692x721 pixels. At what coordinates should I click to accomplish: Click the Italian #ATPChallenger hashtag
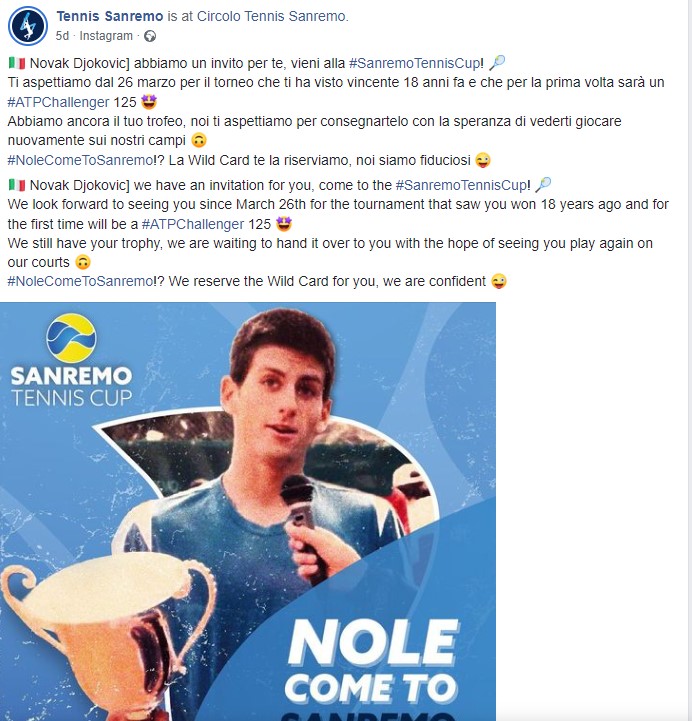[x=58, y=102]
